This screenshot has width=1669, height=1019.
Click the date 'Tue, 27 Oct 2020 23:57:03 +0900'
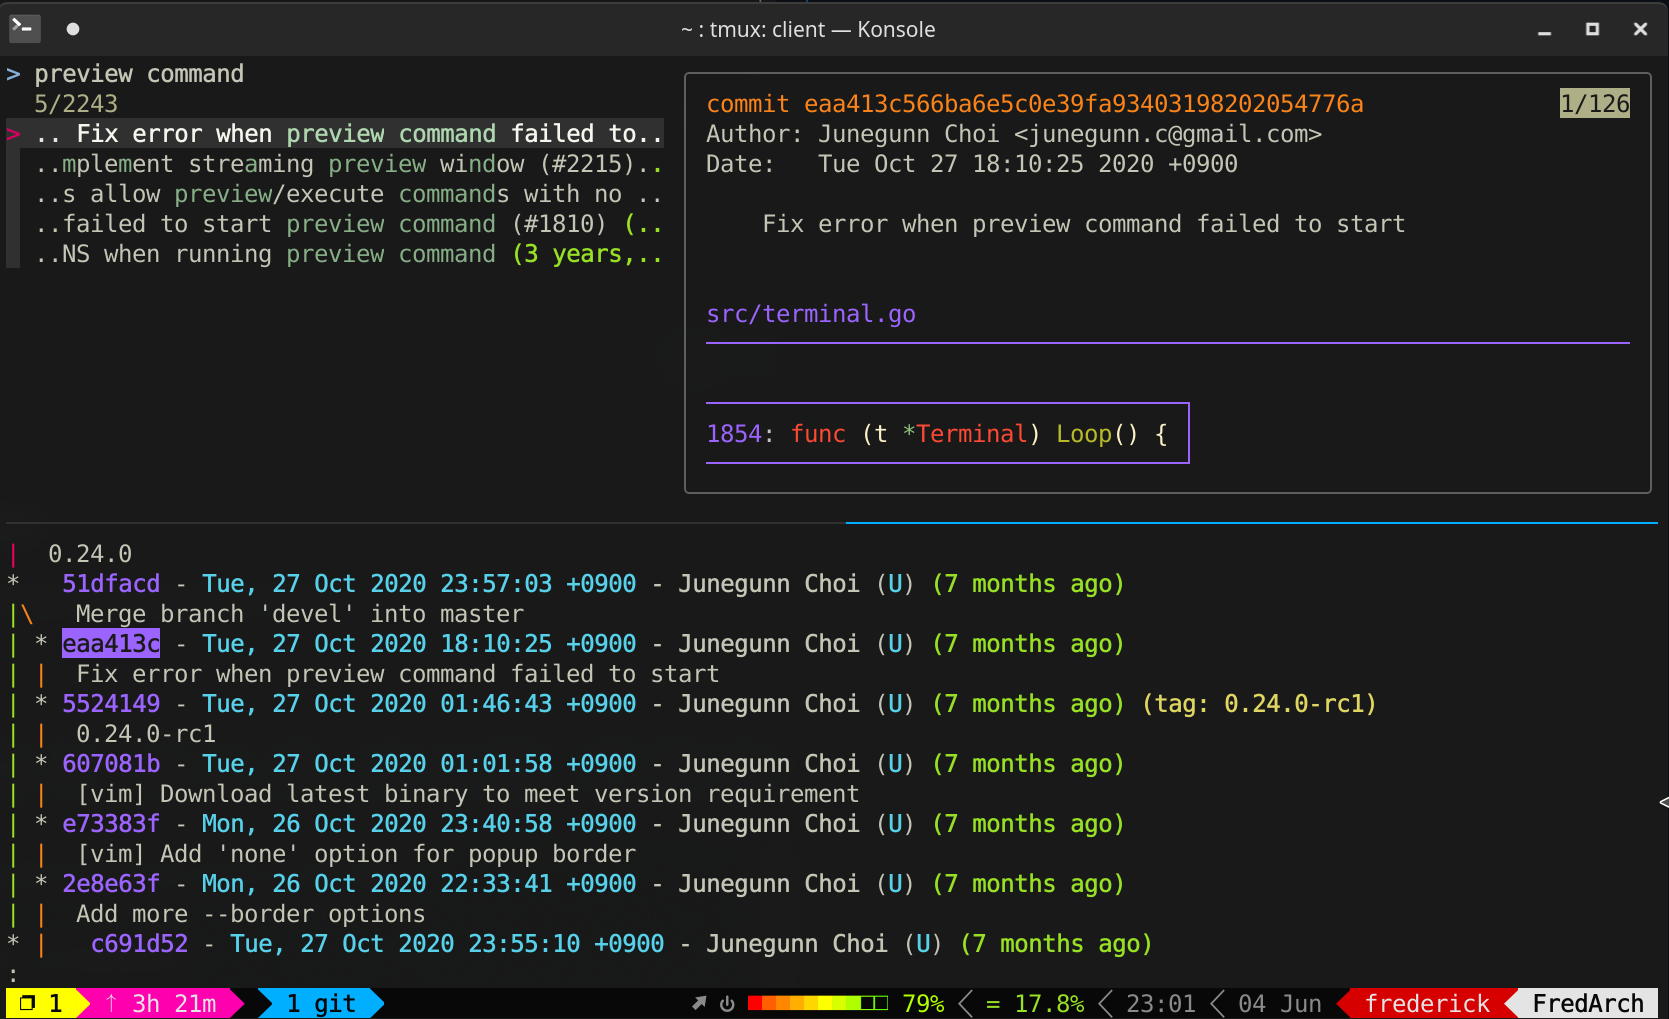[419, 584]
